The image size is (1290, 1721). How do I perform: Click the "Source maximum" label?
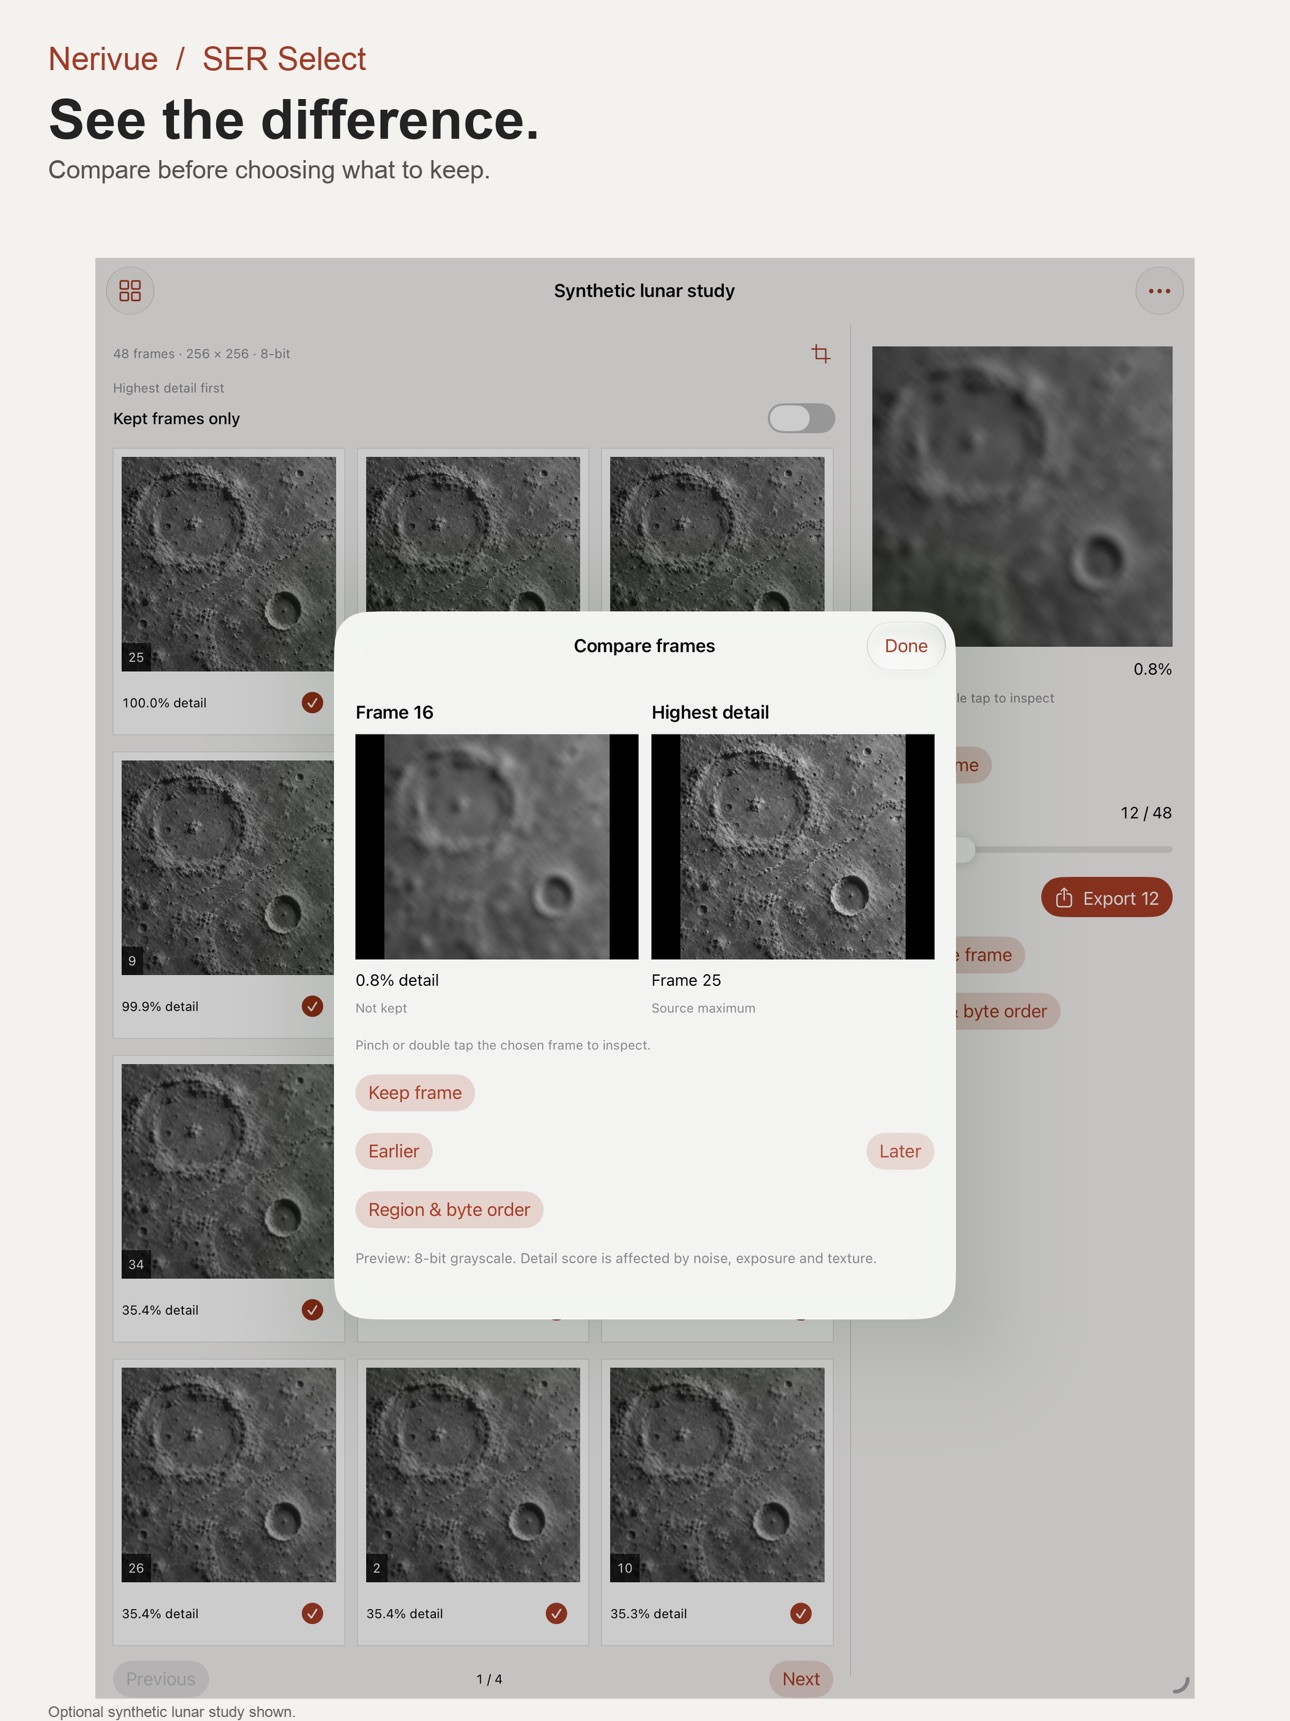(x=703, y=1008)
